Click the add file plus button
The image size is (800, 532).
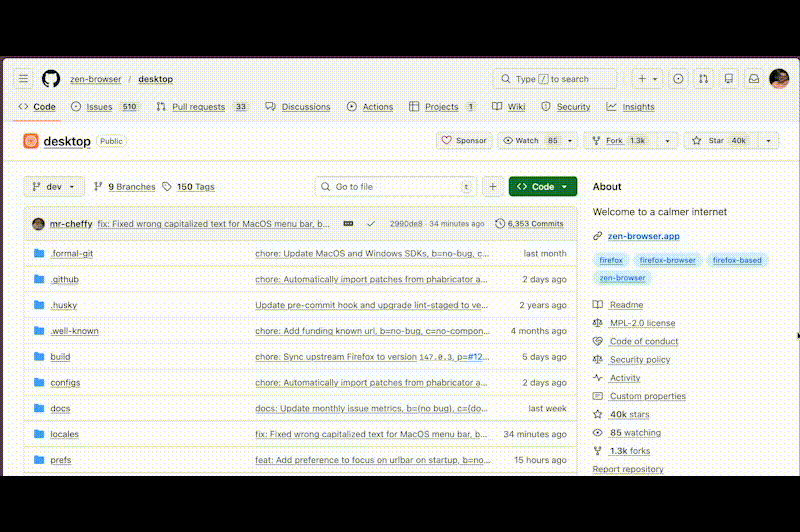tap(492, 187)
